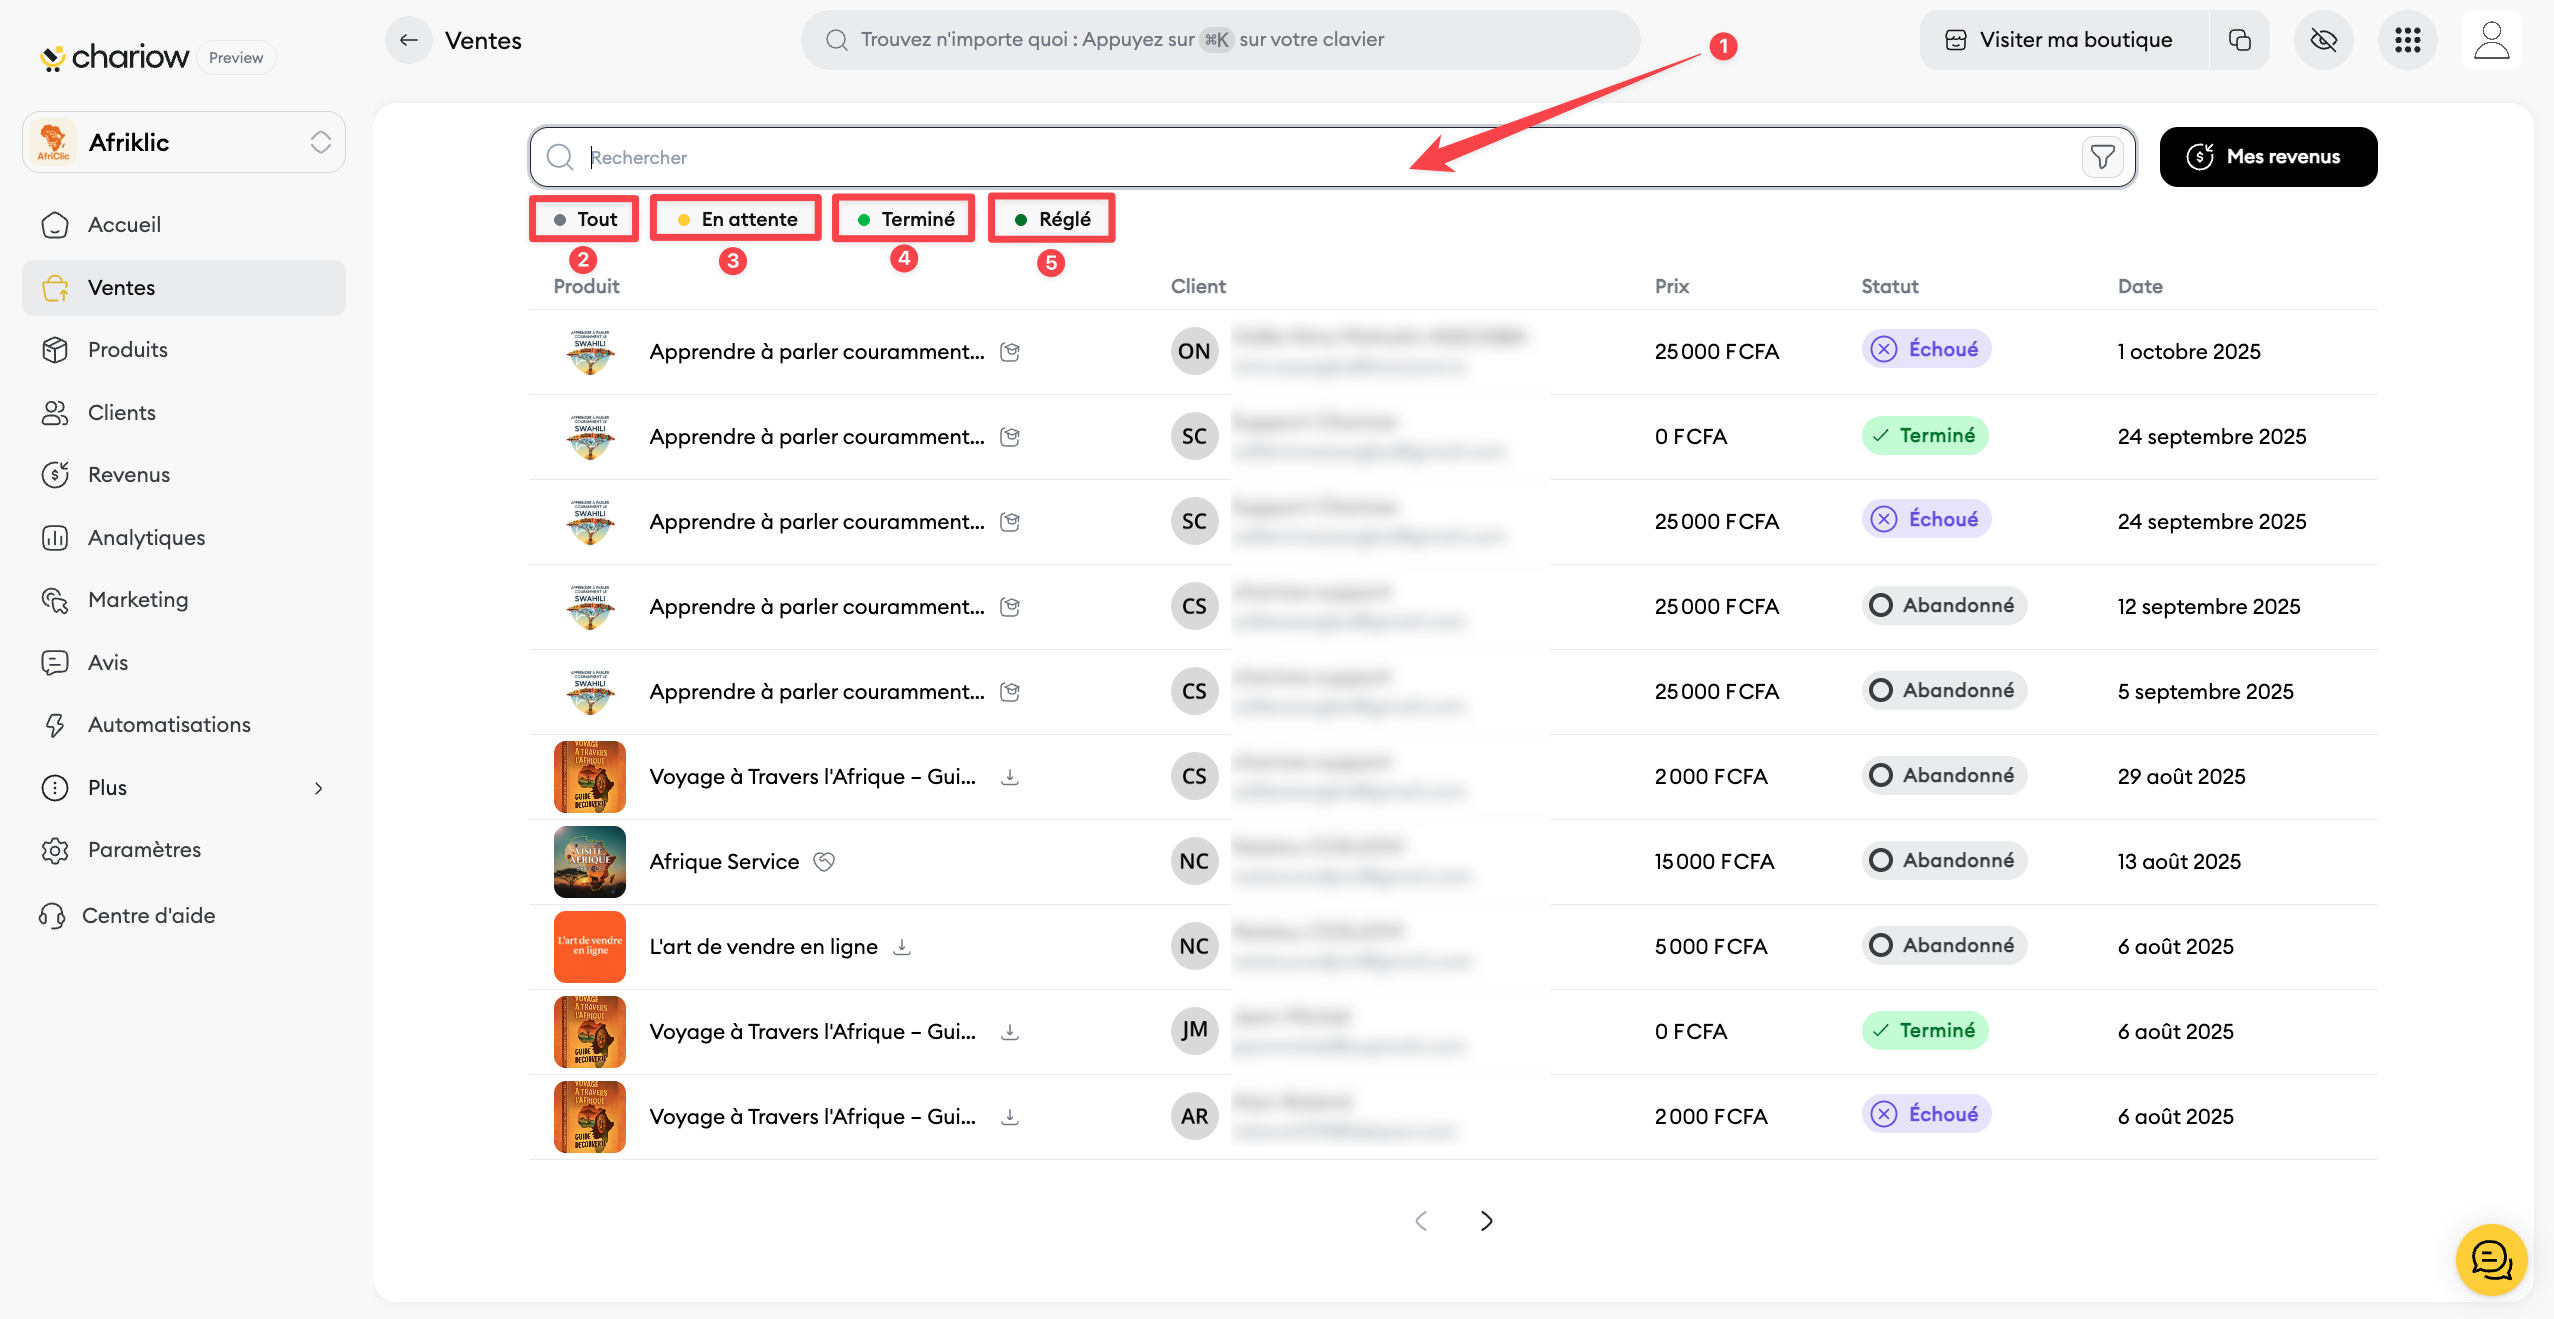Screen dimensions: 2554x1319
Task: Toggle the hide-amounts eye icon
Action: pyautogui.click(x=2323, y=40)
